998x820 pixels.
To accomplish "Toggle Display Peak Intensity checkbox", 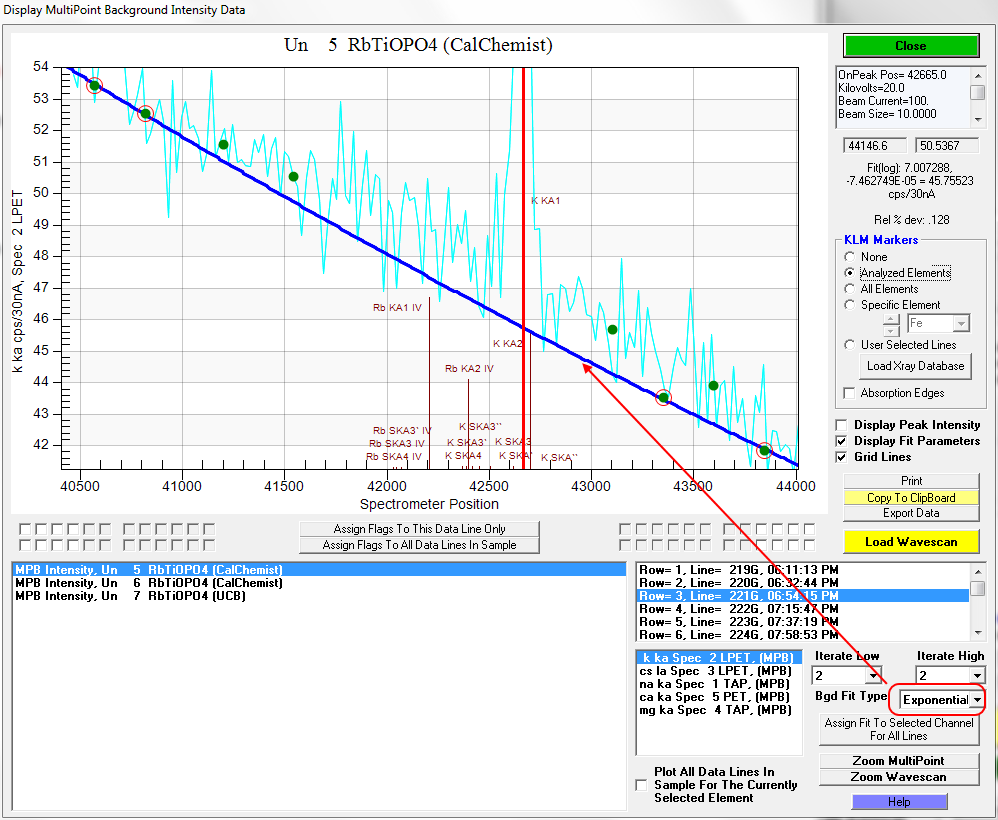I will (x=841, y=425).
